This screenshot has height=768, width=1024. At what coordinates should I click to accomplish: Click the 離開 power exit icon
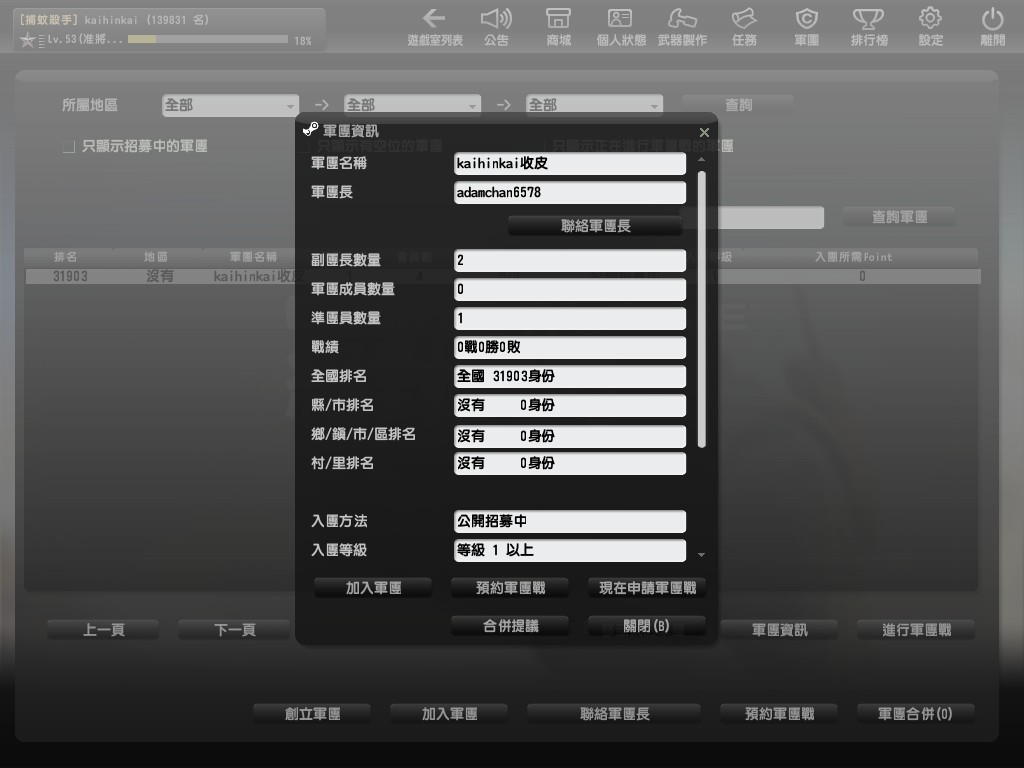tap(992, 26)
